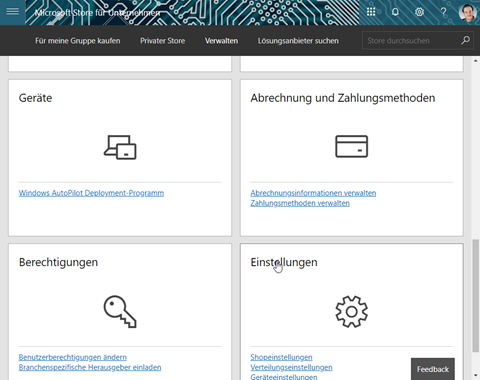Open the Verwalten menu item
The height and width of the screenshot is (380, 480).
pyautogui.click(x=221, y=41)
